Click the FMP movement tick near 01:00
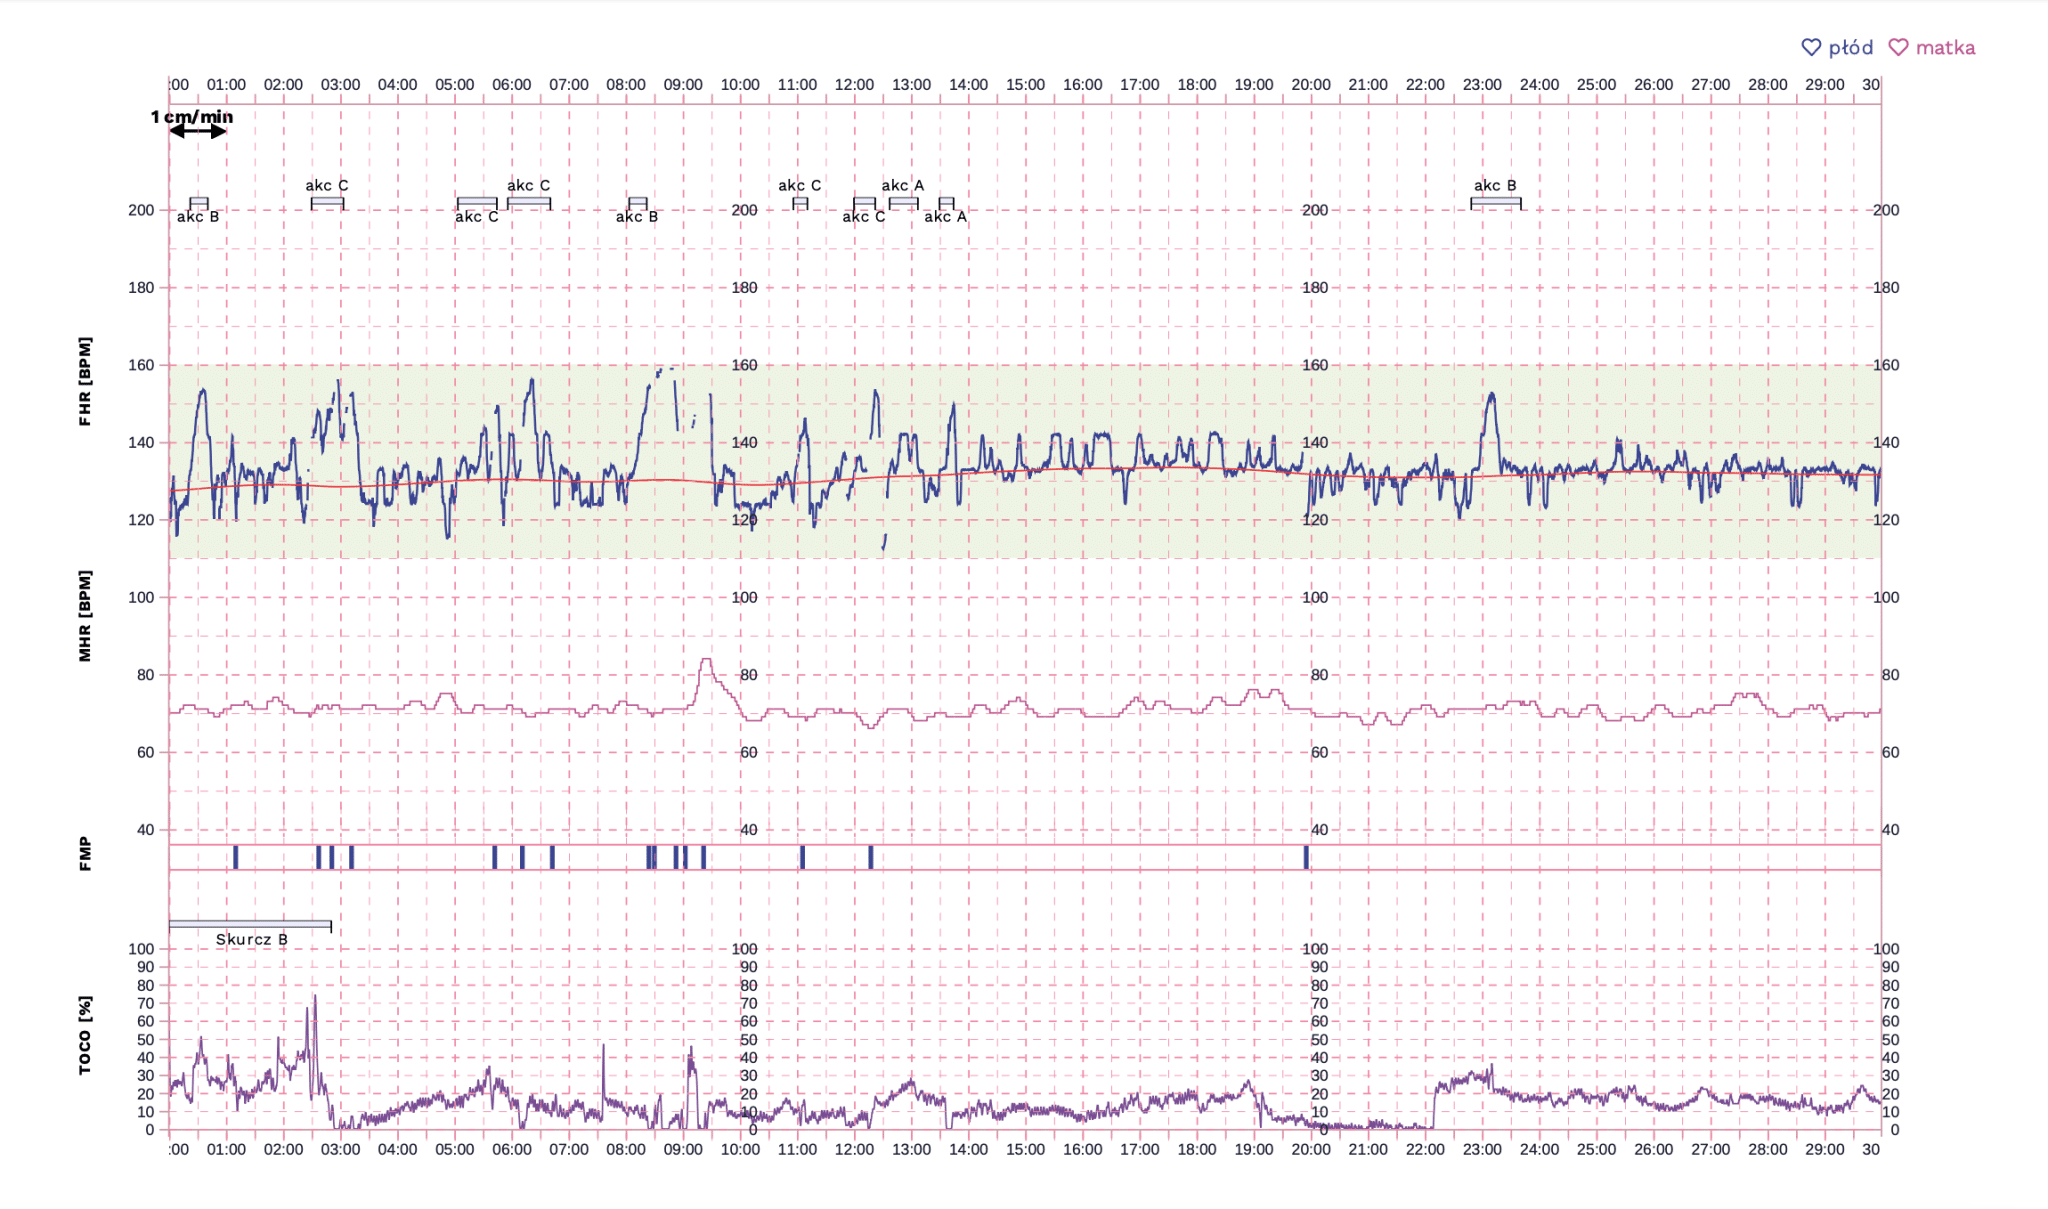This screenshot has height=1209, width=2048. click(236, 857)
